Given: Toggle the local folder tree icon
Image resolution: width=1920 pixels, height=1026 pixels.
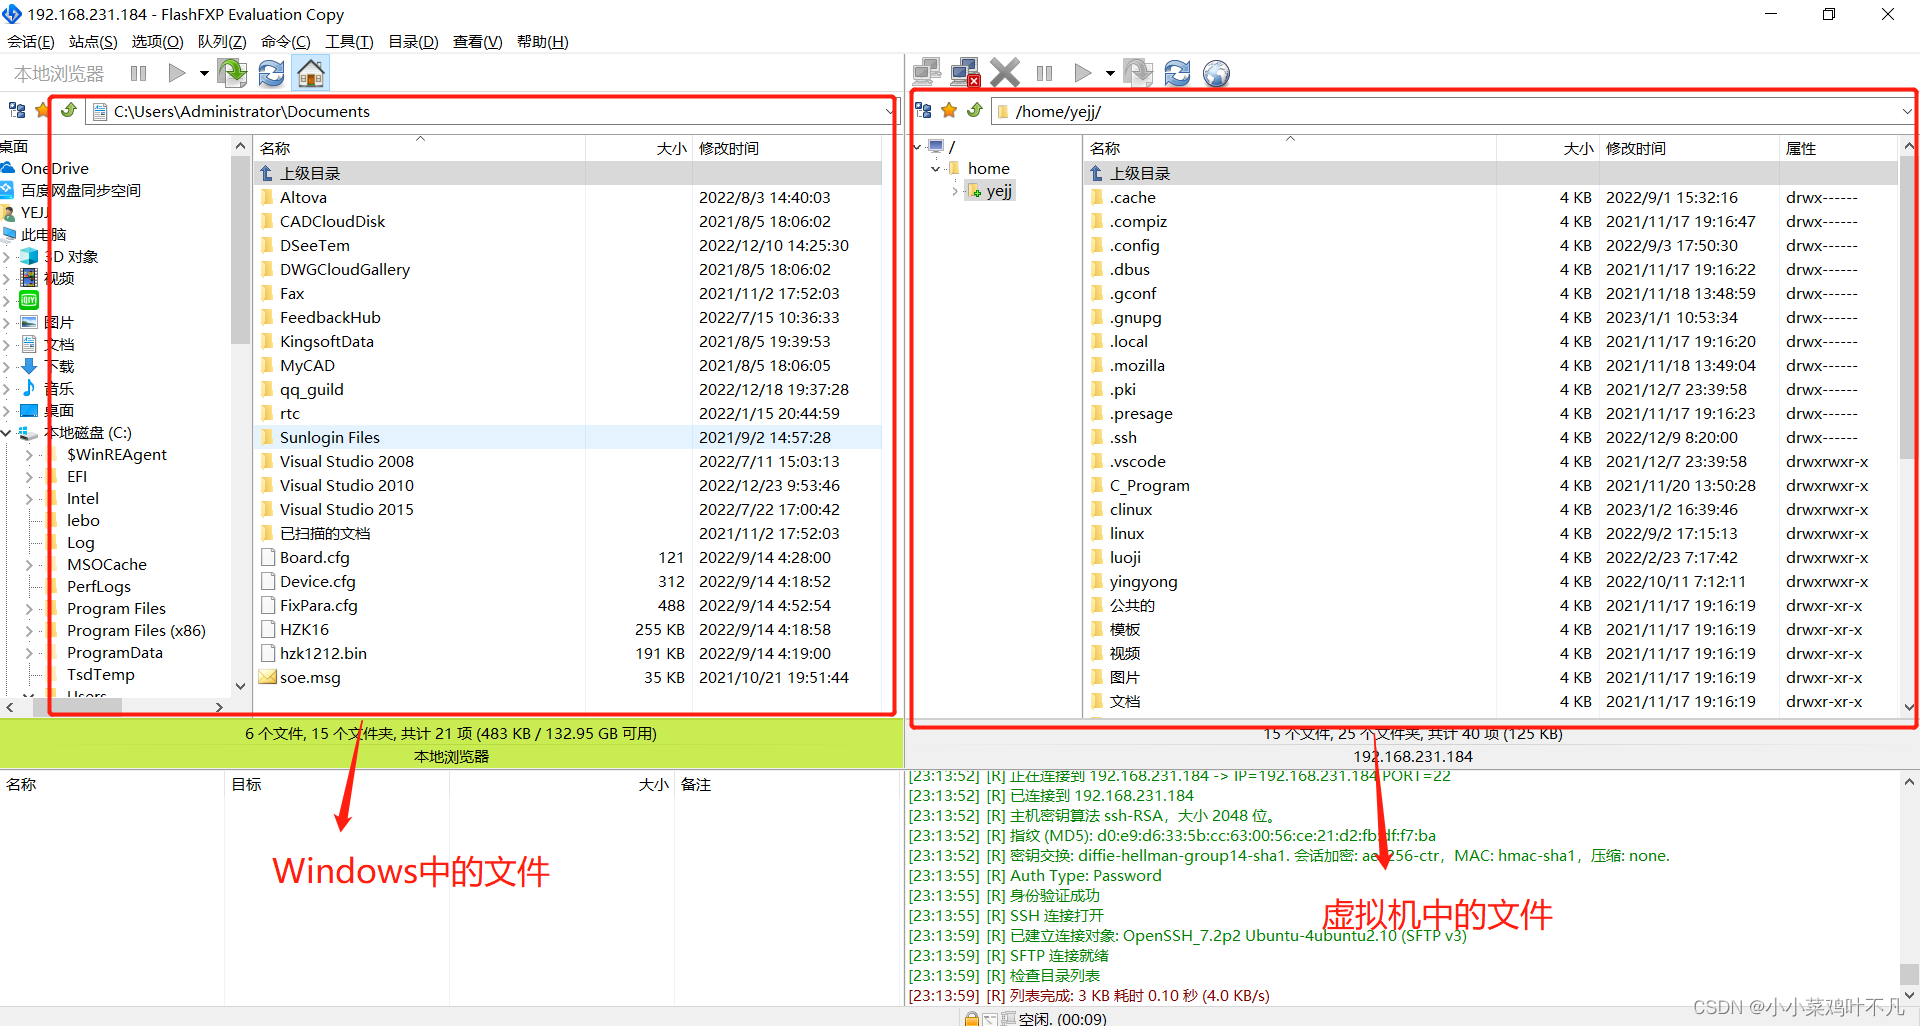Looking at the screenshot, I should point(17,110).
